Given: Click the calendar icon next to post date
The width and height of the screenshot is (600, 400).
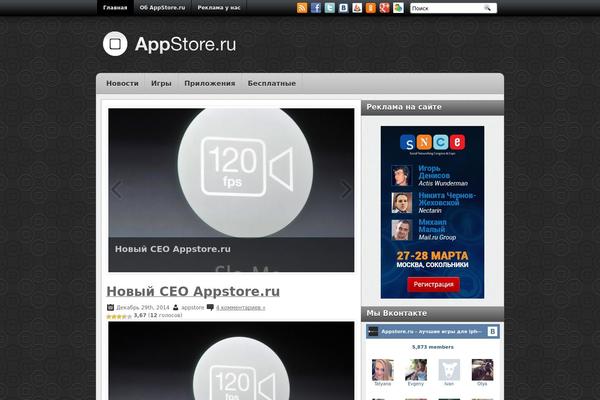Looking at the screenshot, I should pos(111,307).
